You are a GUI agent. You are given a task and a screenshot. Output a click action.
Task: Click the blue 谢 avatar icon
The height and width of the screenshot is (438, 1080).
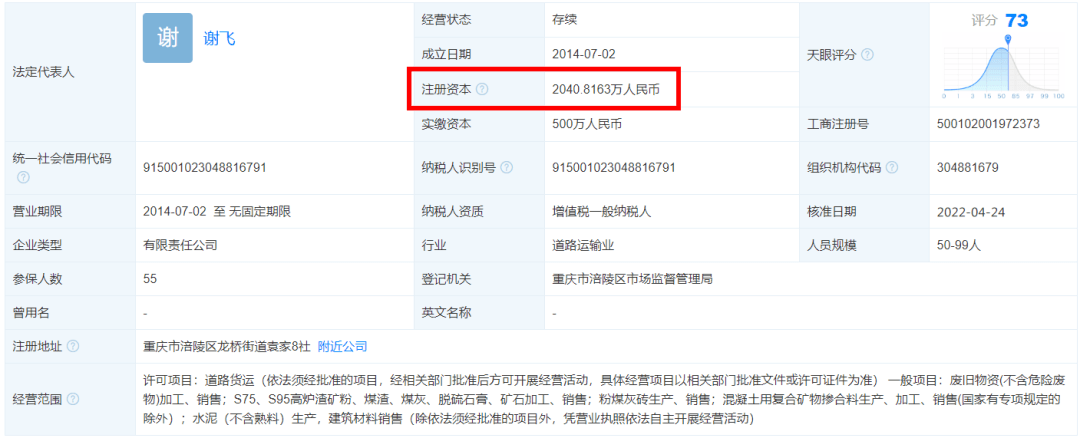click(x=167, y=38)
